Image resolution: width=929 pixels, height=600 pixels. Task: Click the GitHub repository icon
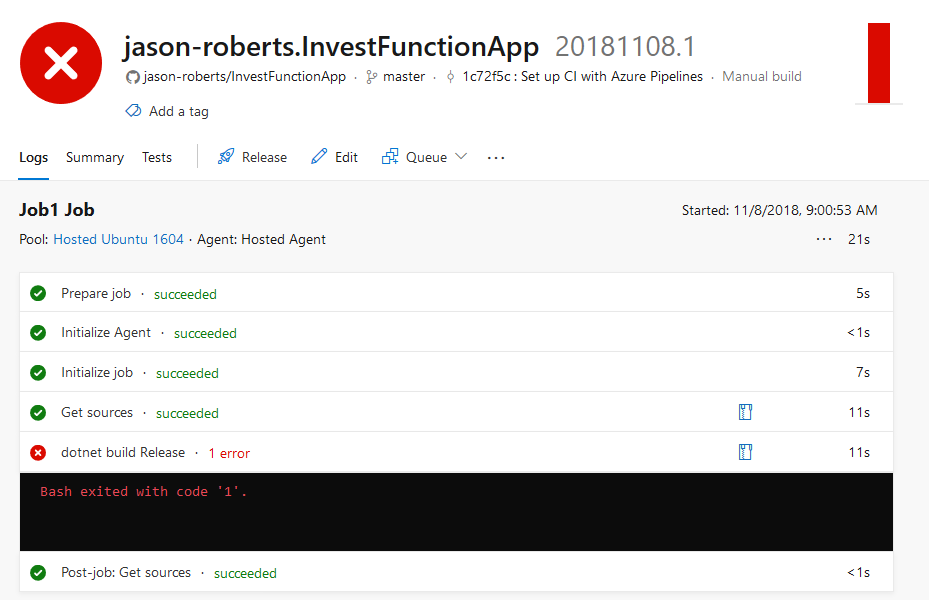click(x=131, y=76)
